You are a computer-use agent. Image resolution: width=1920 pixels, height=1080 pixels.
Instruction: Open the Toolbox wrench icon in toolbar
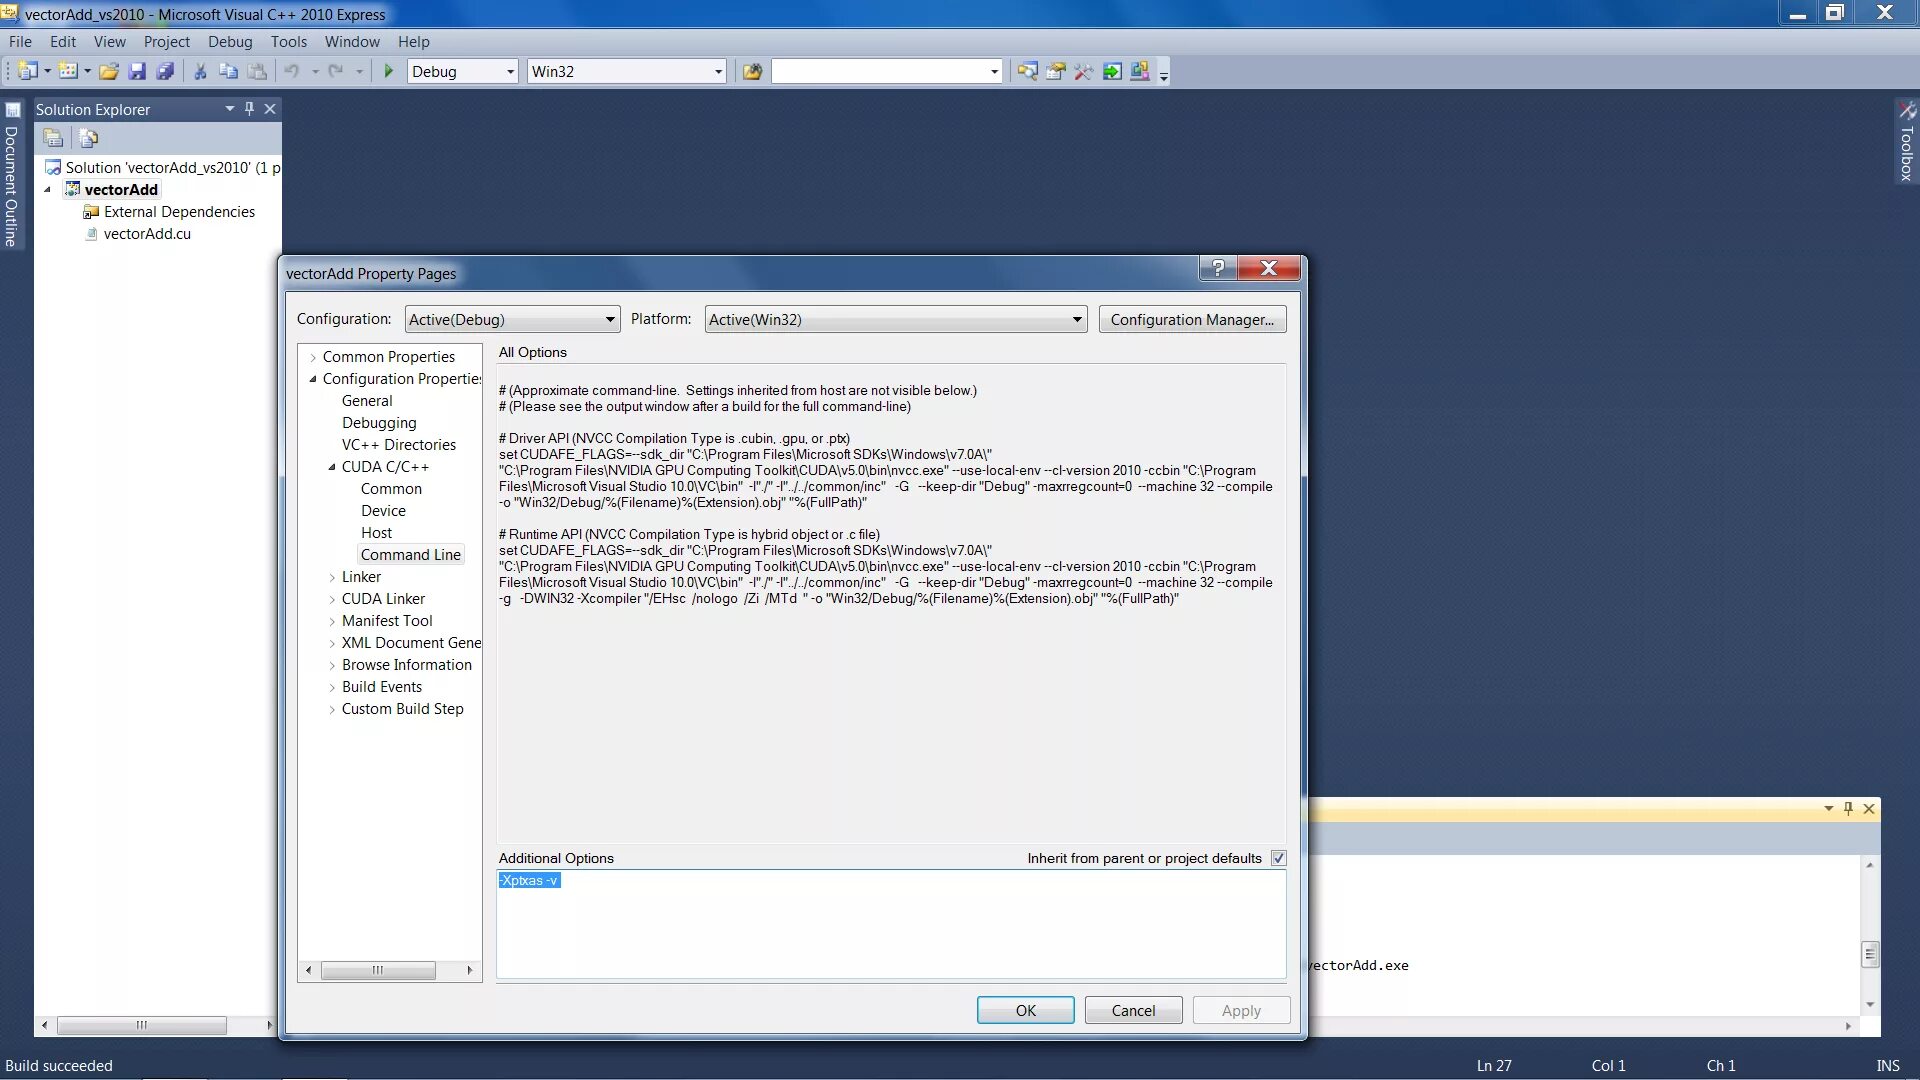click(1083, 71)
